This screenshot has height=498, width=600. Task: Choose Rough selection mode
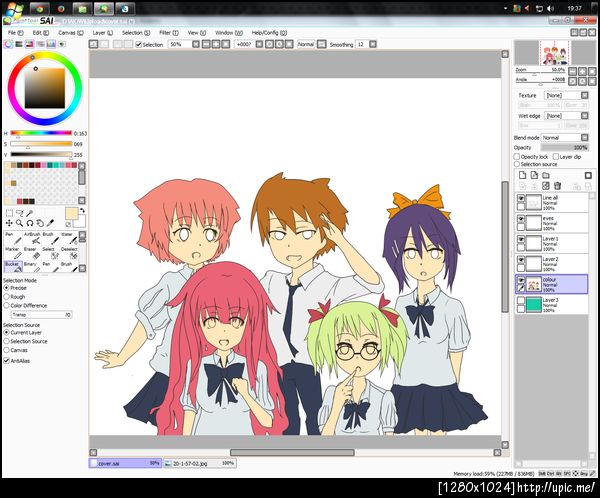7,297
